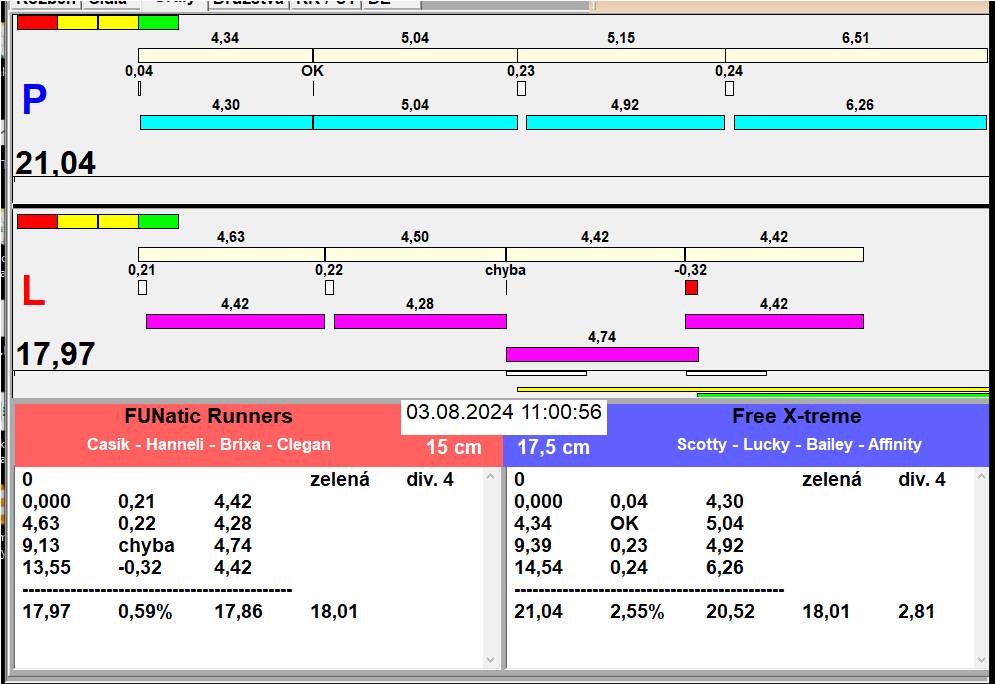Select the red -0,32 changeover marker
995x684 pixels.
pos(691,288)
